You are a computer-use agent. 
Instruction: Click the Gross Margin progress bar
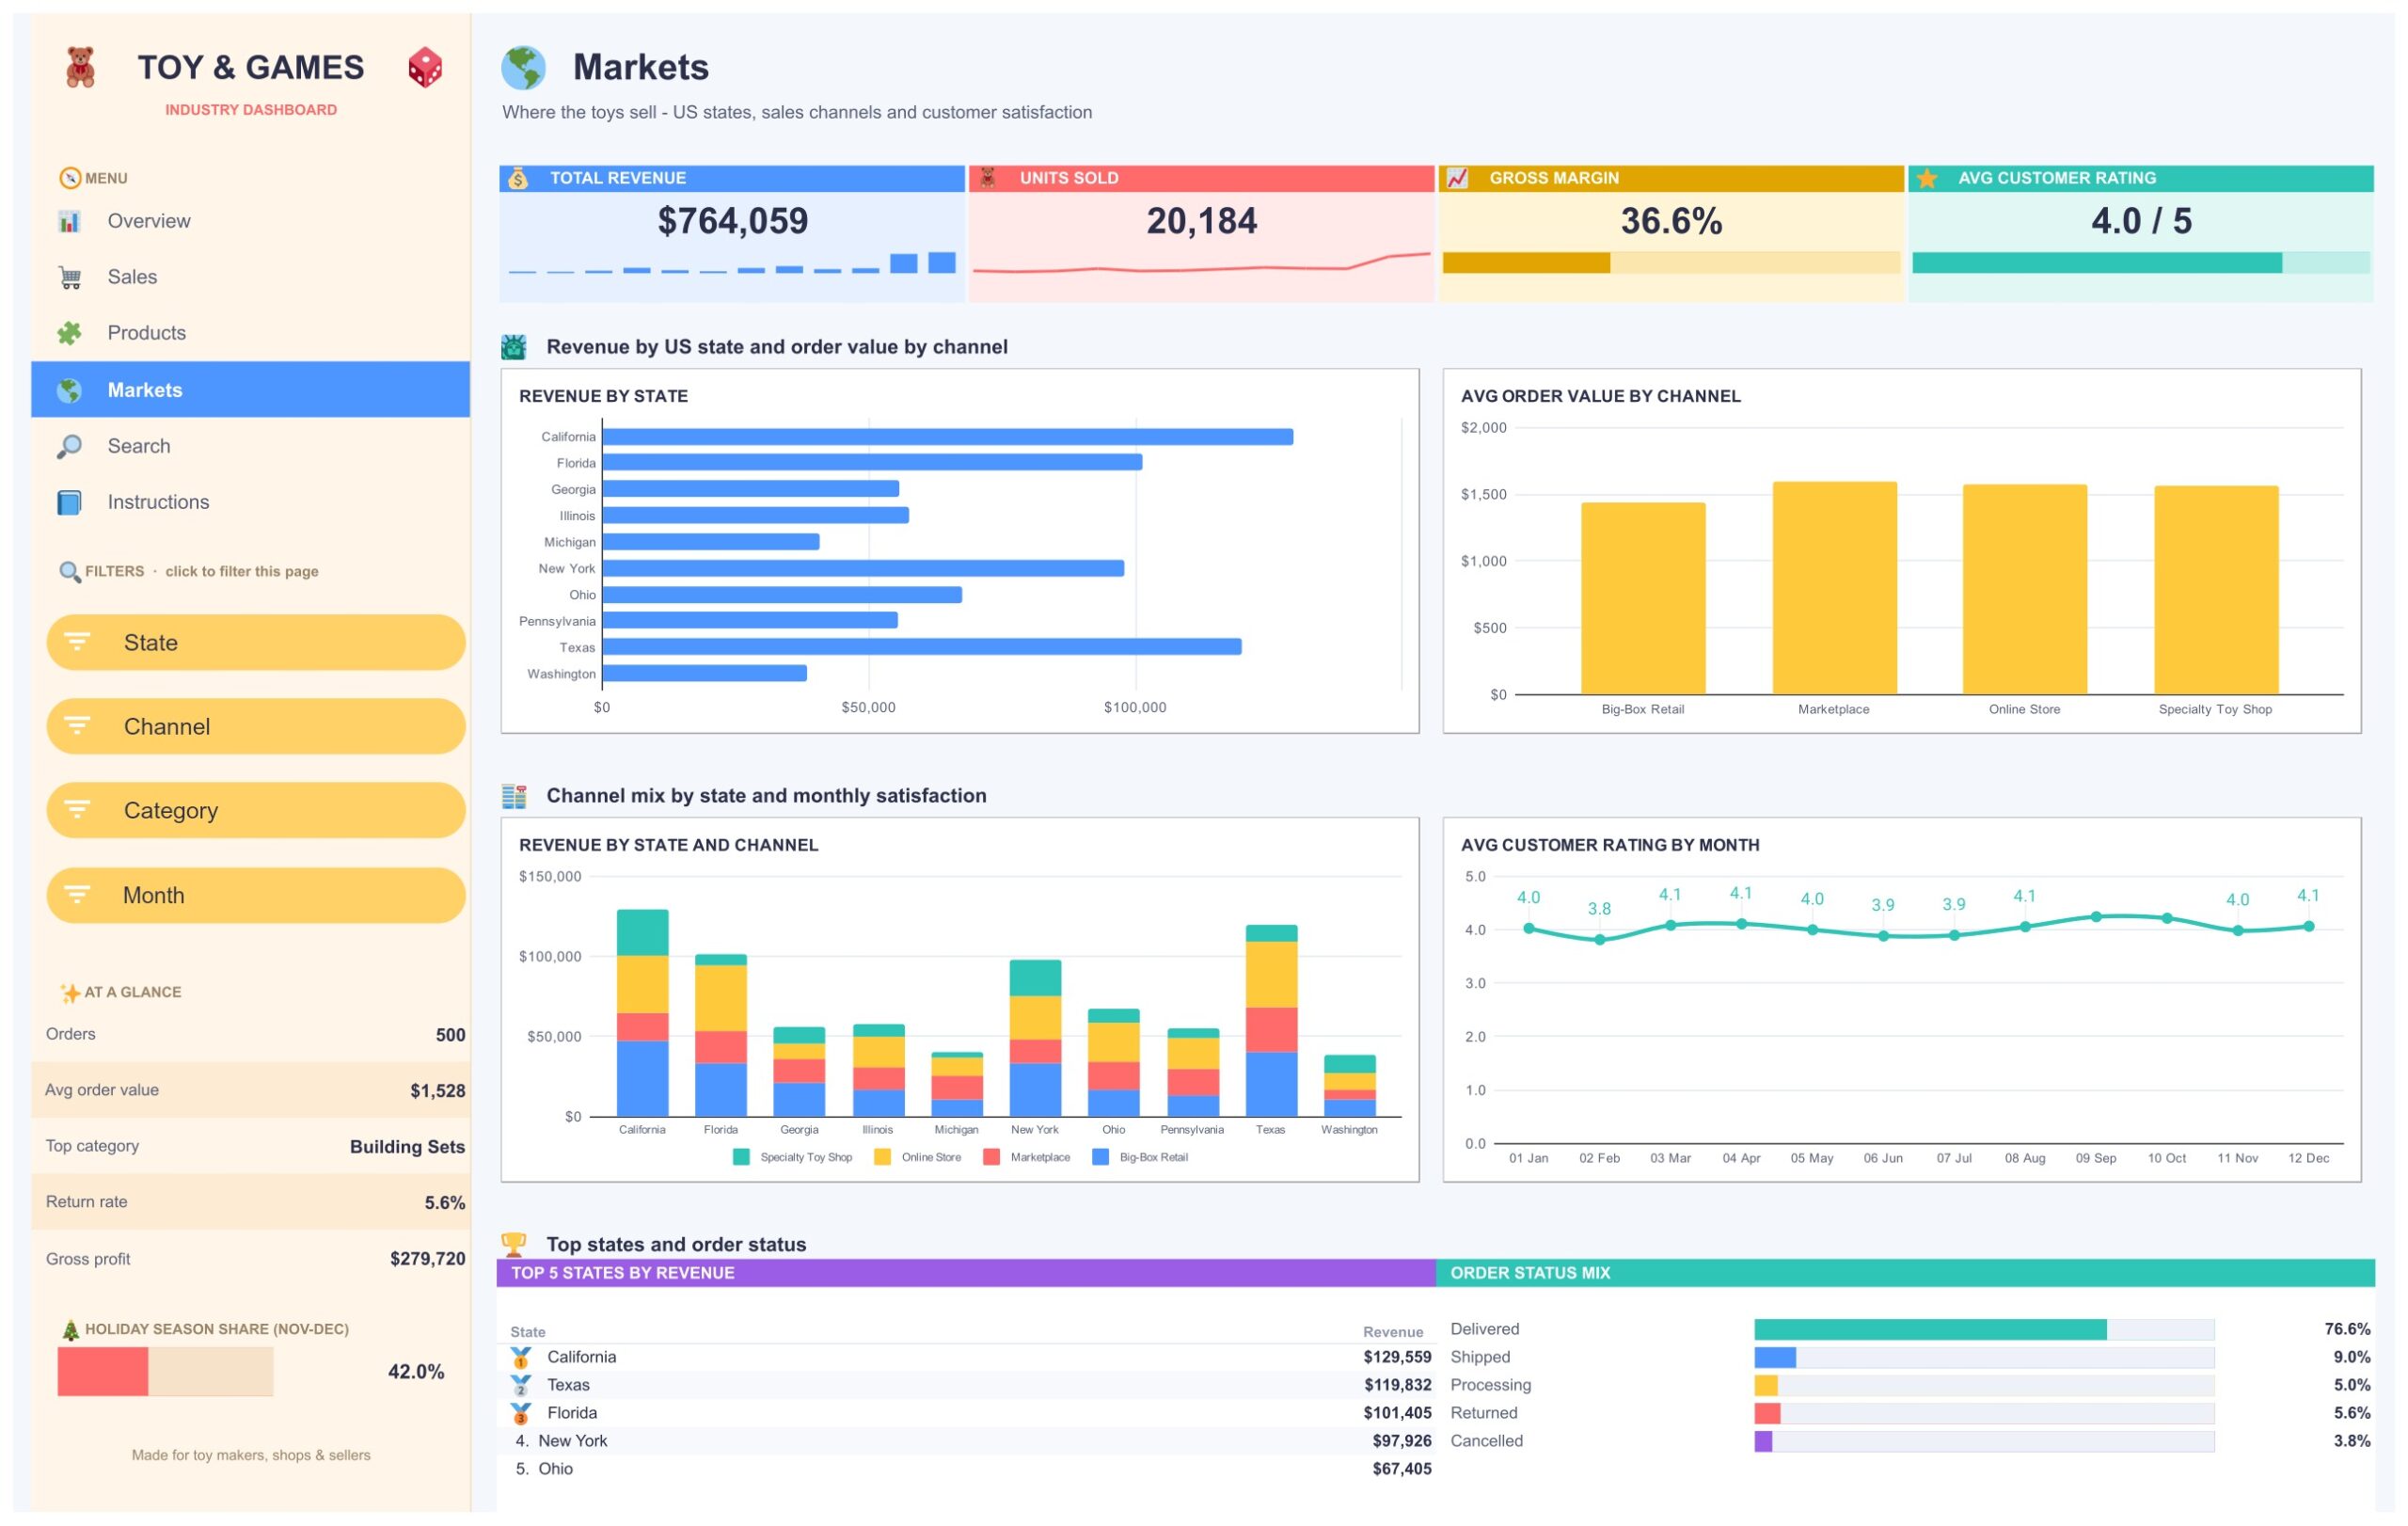point(1671,263)
